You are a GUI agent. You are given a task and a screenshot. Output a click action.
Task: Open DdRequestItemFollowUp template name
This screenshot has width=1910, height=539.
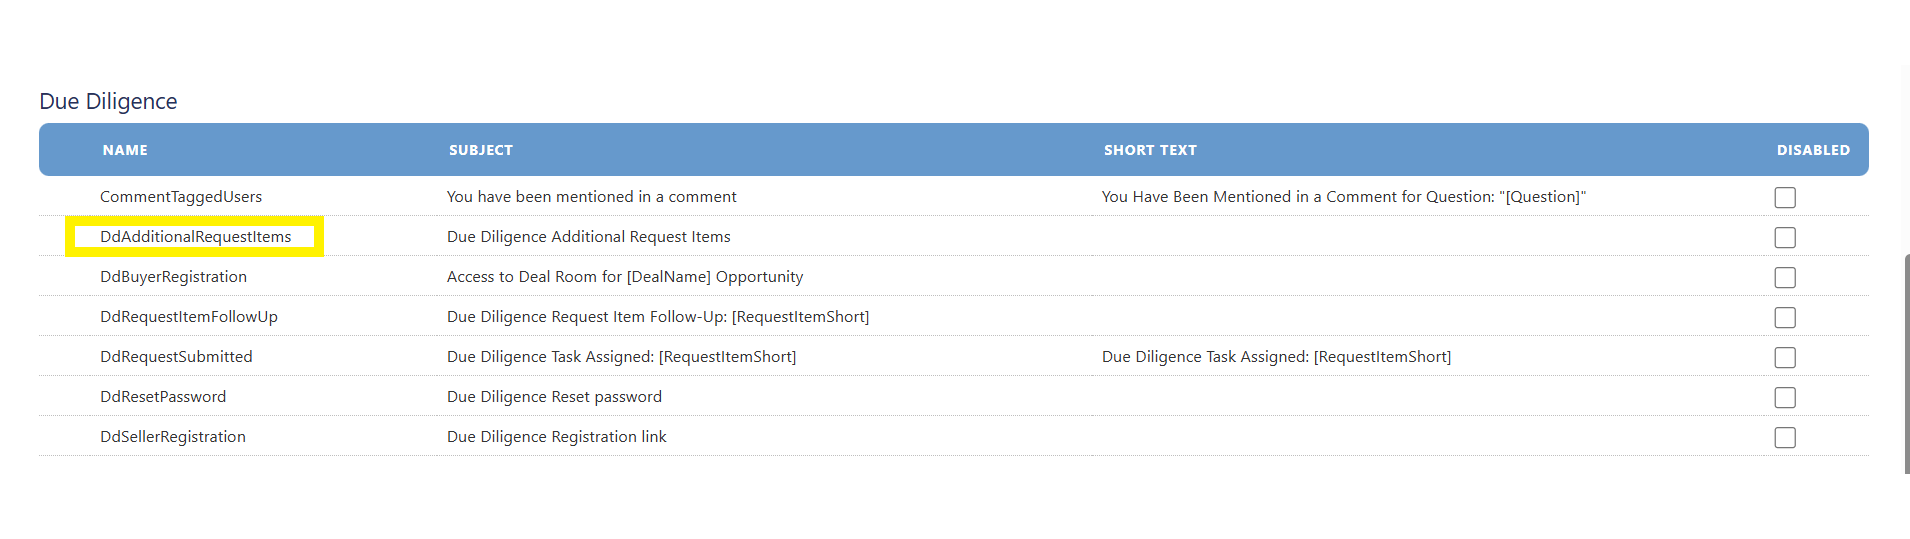[x=189, y=317]
